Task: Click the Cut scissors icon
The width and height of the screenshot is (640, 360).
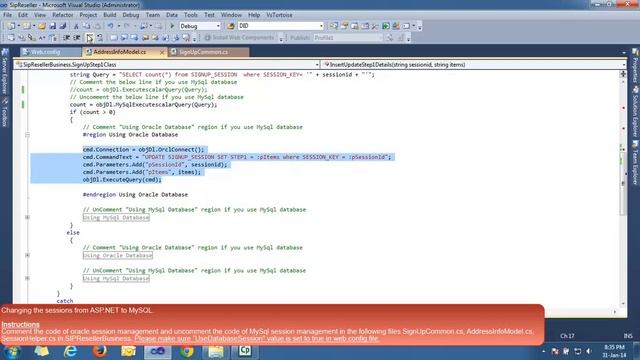Action: [76, 26]
